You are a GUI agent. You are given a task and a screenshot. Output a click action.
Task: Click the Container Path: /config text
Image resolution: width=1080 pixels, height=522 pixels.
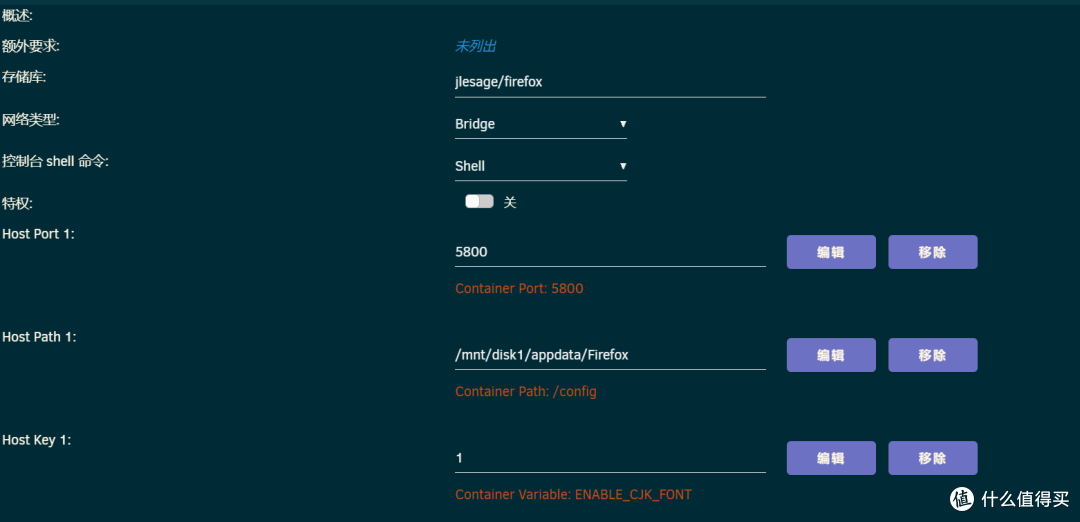525,391
